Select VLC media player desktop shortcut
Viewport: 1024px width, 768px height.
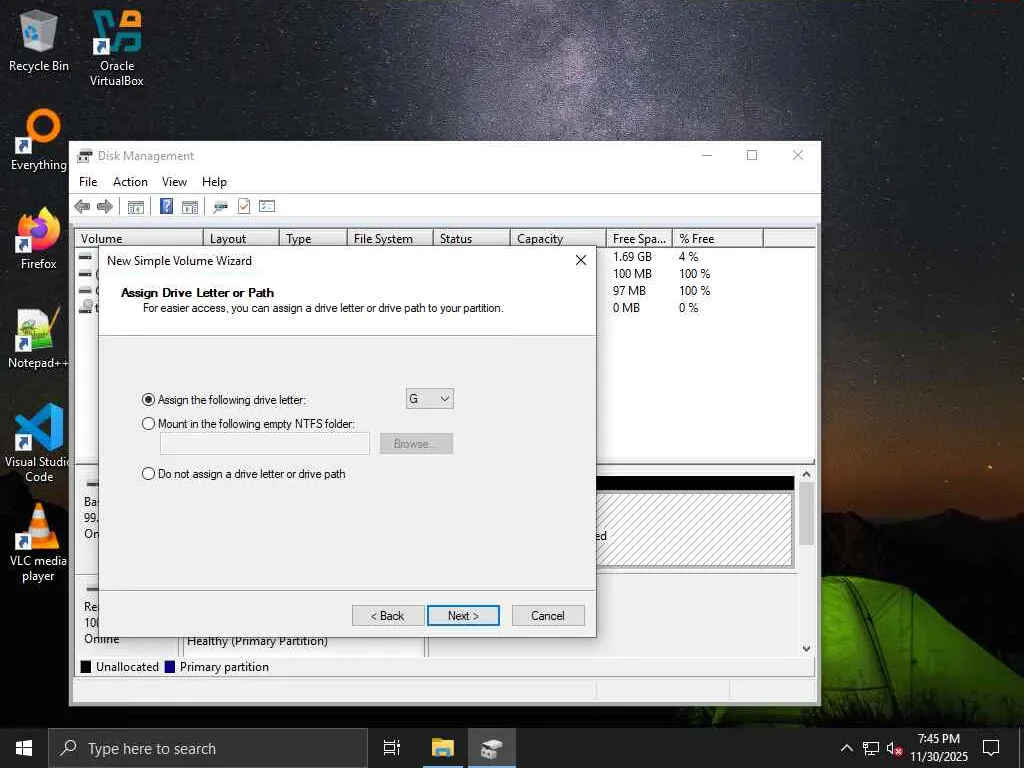39,543
